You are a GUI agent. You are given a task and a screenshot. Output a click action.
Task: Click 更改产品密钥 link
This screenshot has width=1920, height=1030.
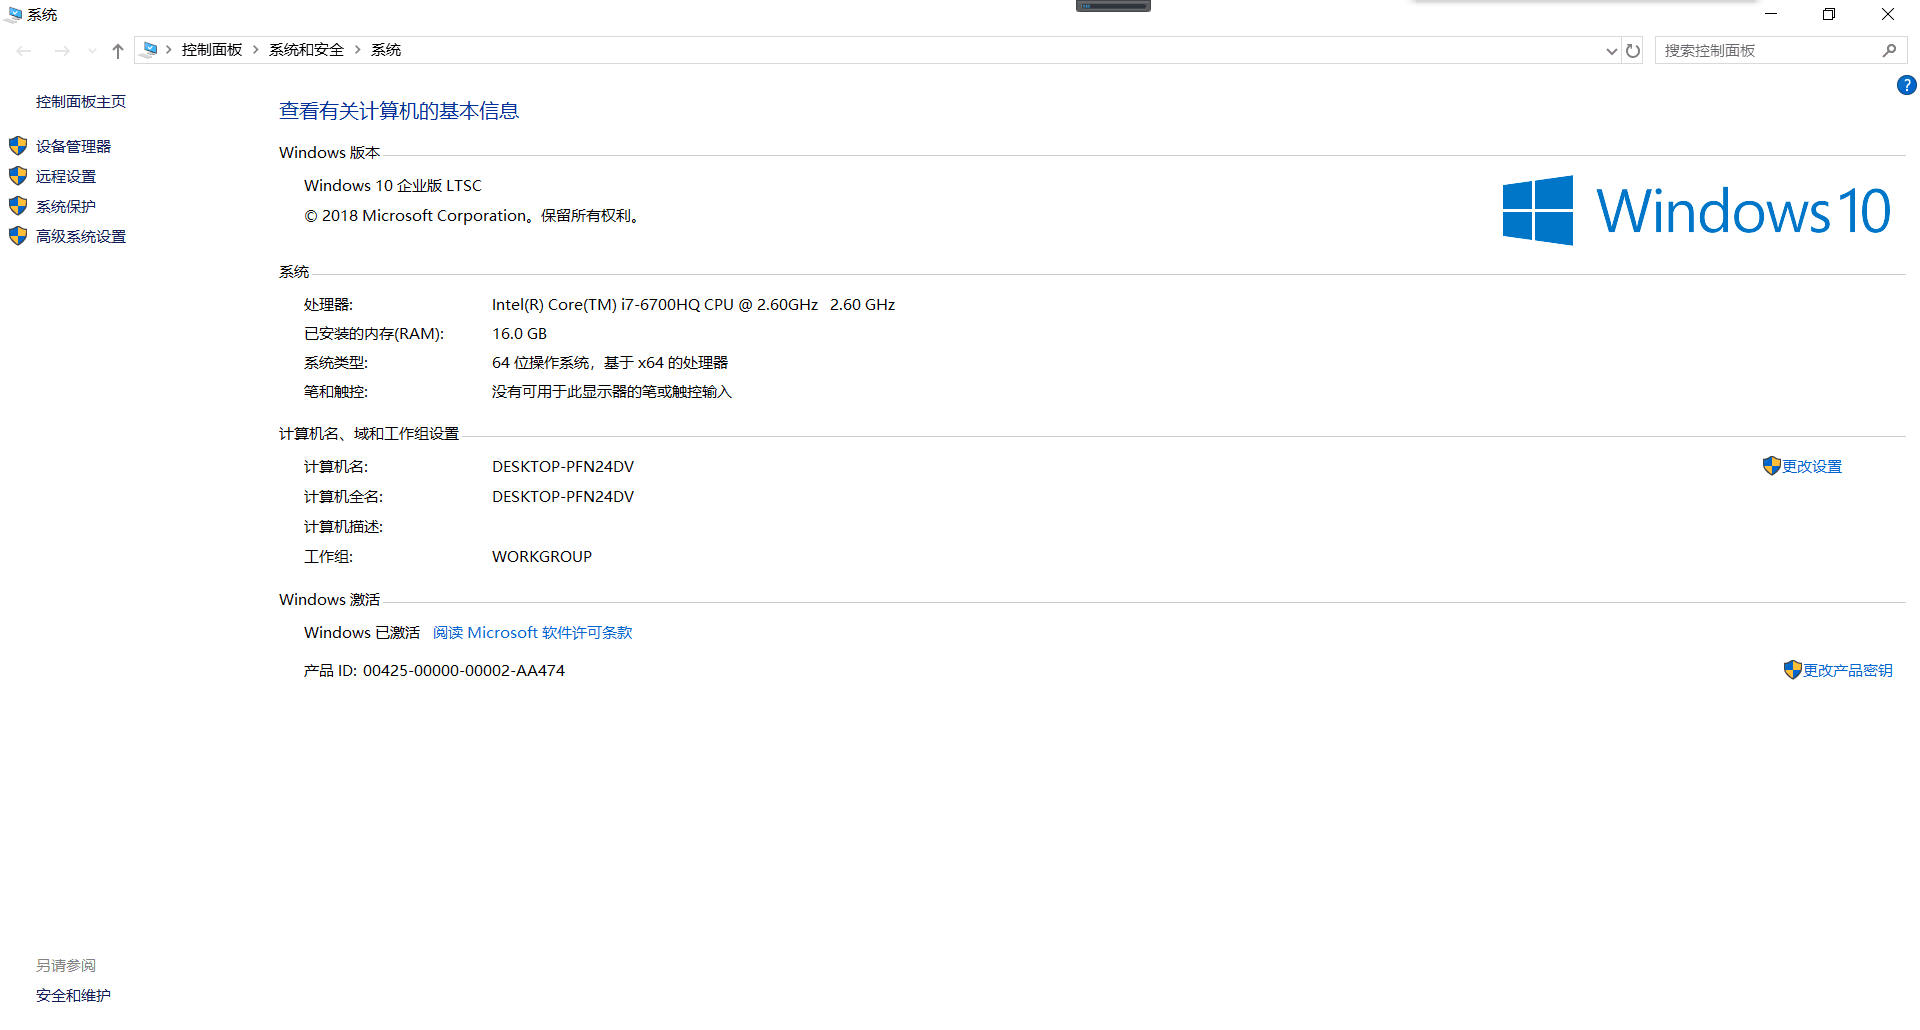click(x=1848, y=671)
